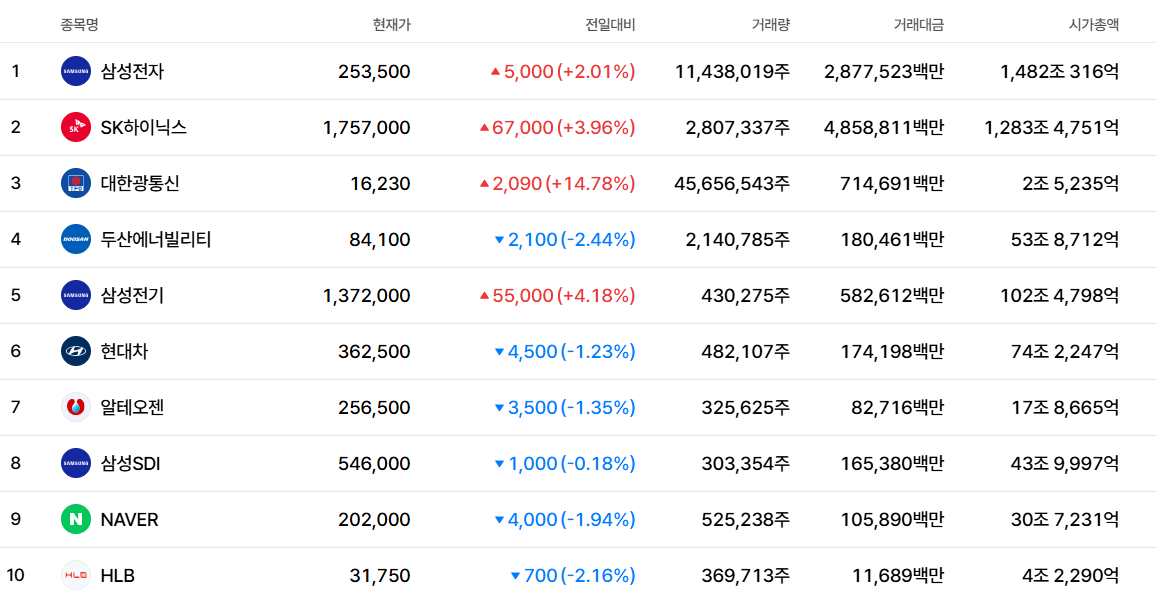Screen dimensions: 1157x600
Task: Click 현대차 change 4,500 (-1.23%)
Action: 564,352
